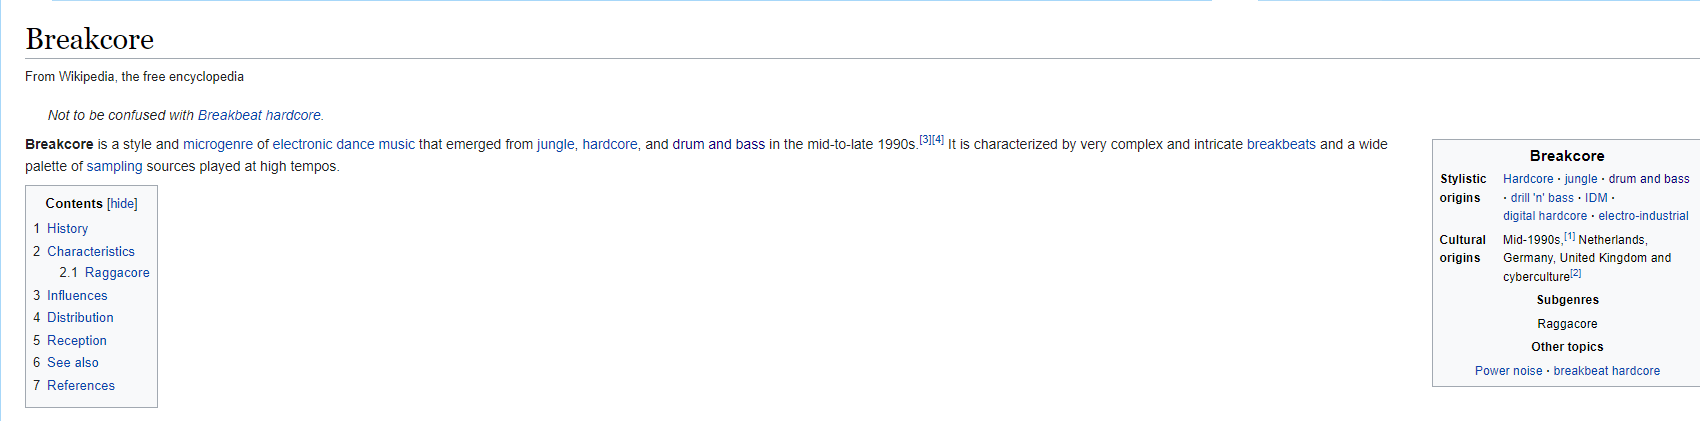Open drill 'n' bass infobox link
1700x421 pixels.
point(1542,198)
